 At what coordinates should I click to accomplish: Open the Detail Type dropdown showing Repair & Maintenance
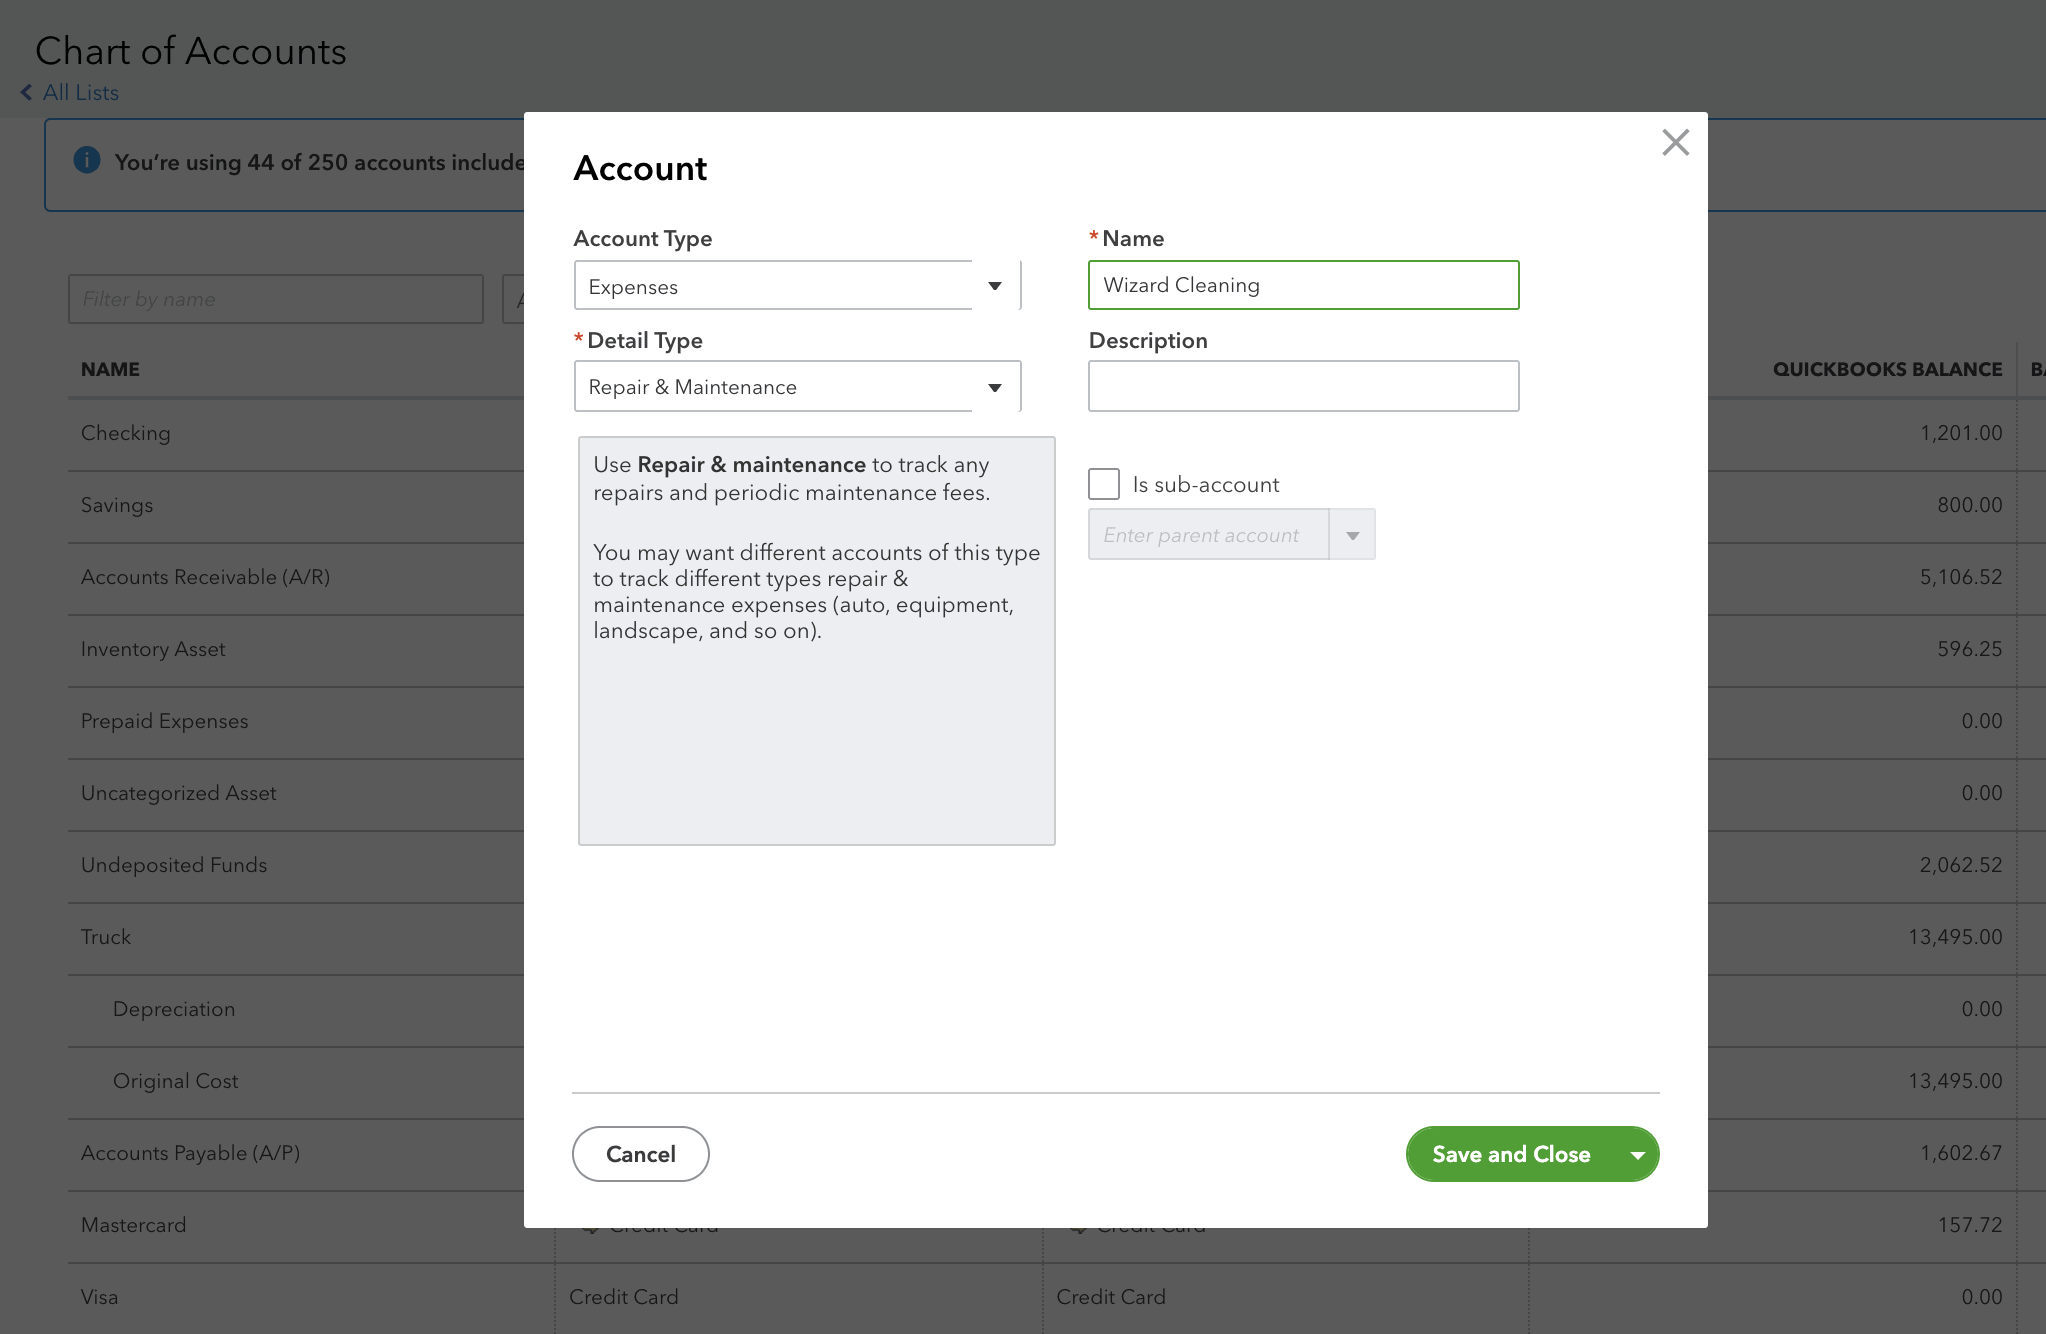(797, 387)
